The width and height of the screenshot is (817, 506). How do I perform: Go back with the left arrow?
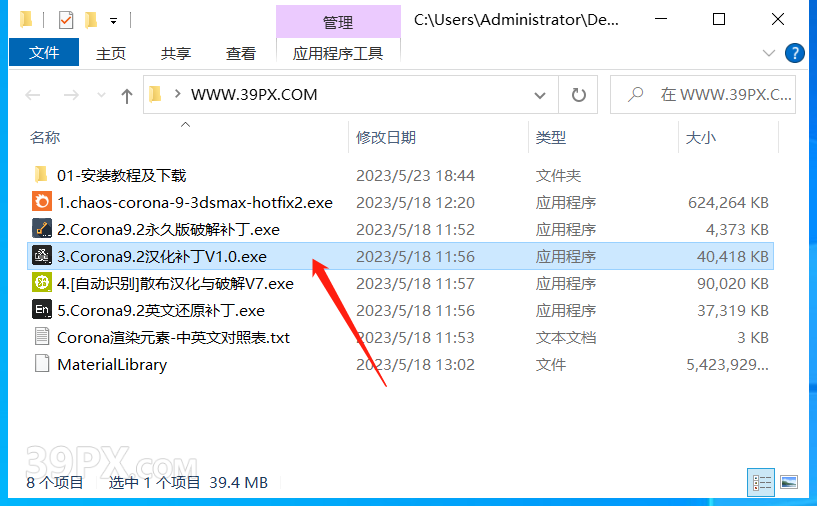(x=33, y=95)
